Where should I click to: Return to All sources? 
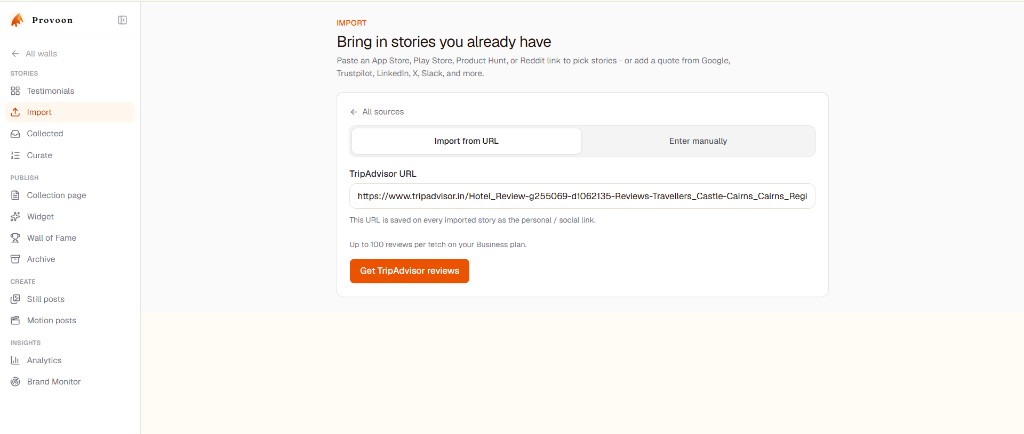[x=377, y=112]
